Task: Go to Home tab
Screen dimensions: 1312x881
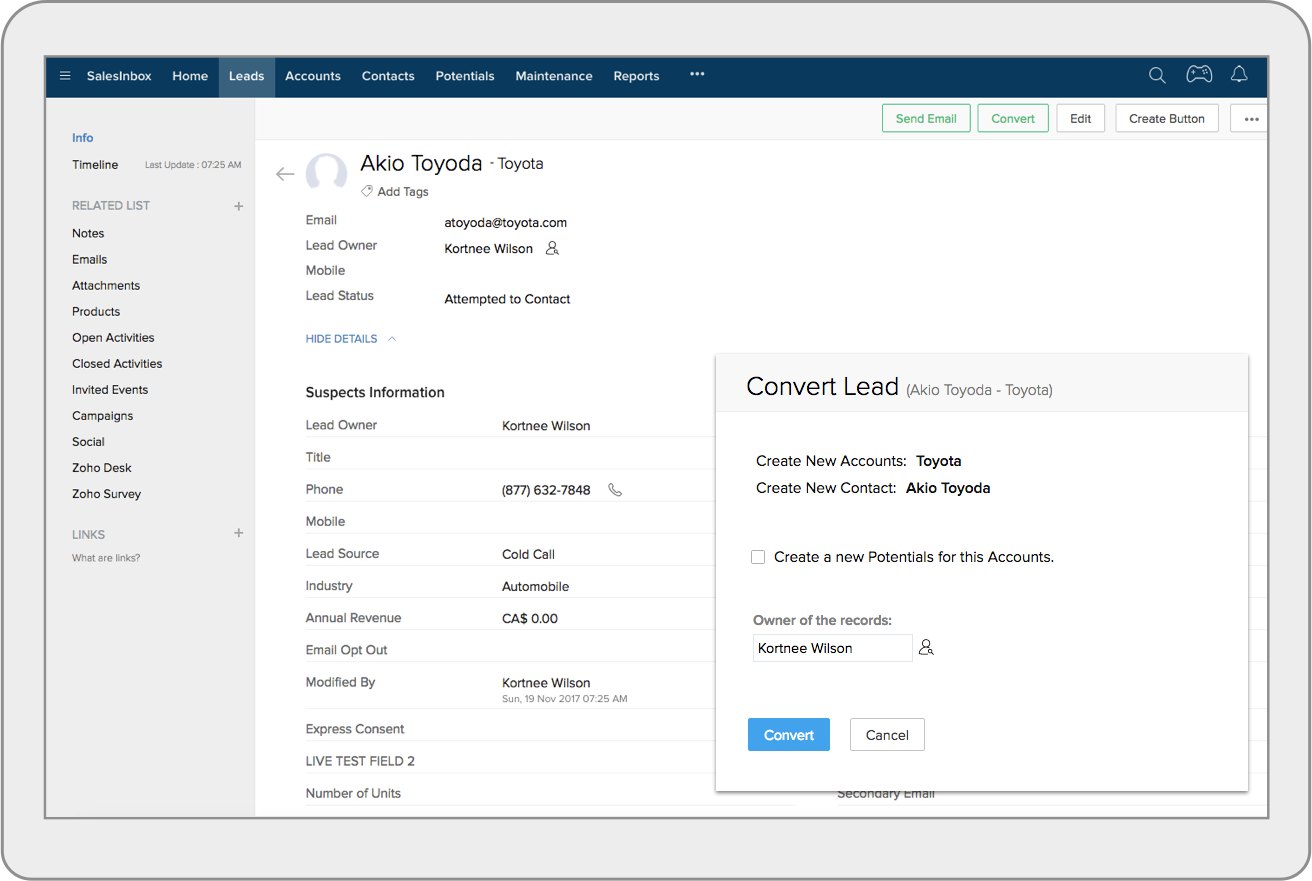Action: (x=190, y=76)
